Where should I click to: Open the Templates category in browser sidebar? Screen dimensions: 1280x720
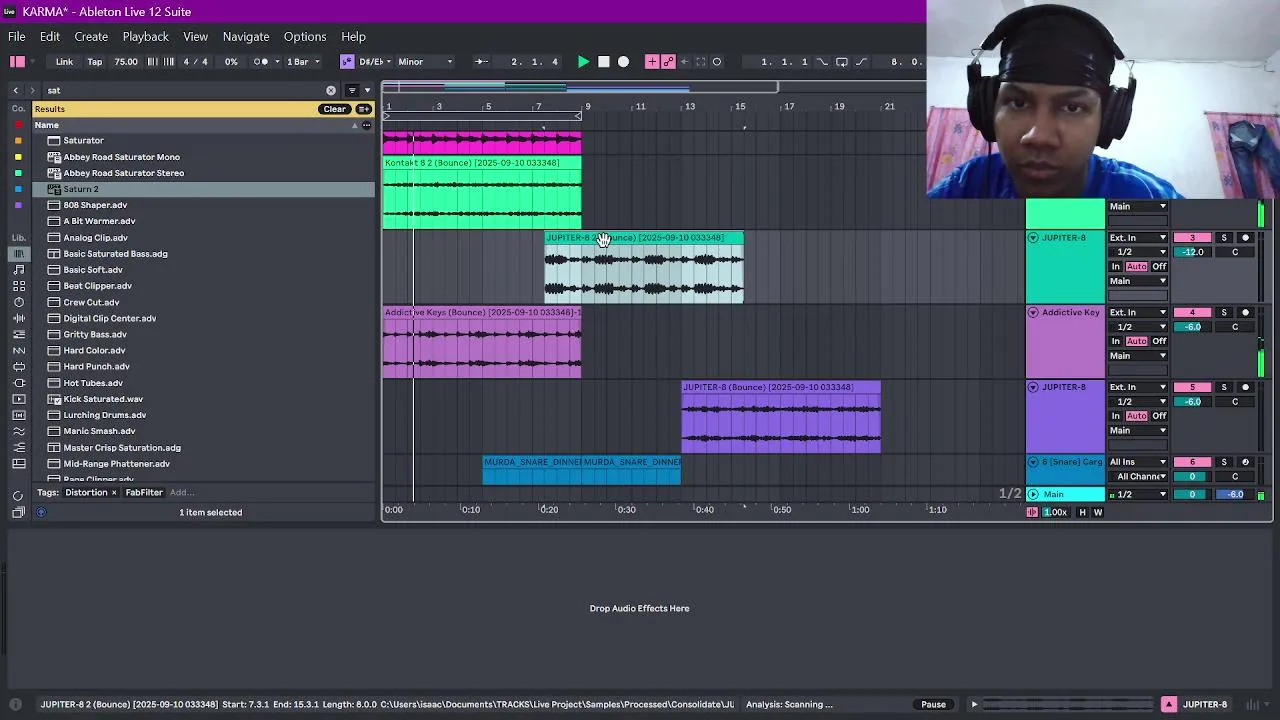(x=18, y=464)
